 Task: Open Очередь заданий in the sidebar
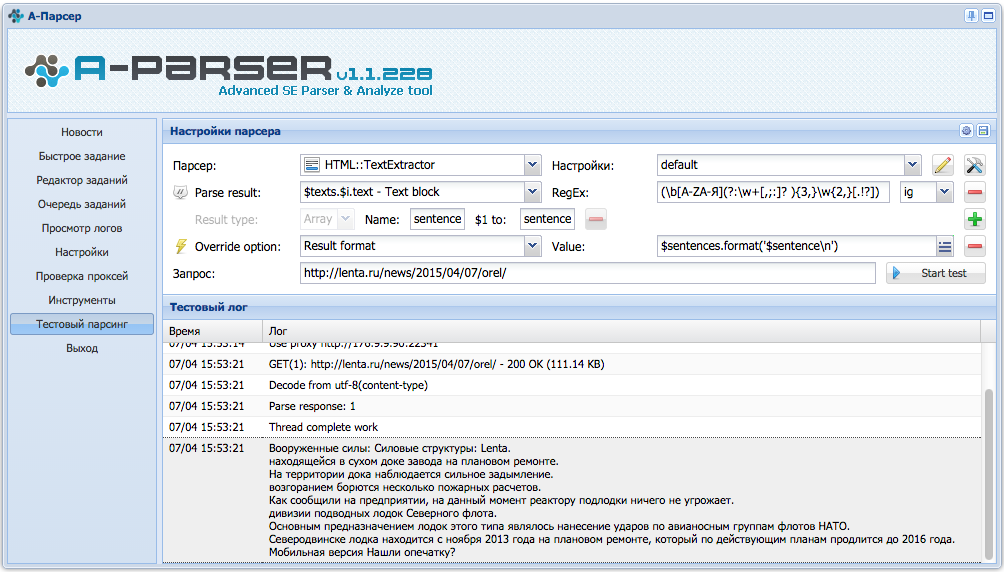(x=82, y=204)
